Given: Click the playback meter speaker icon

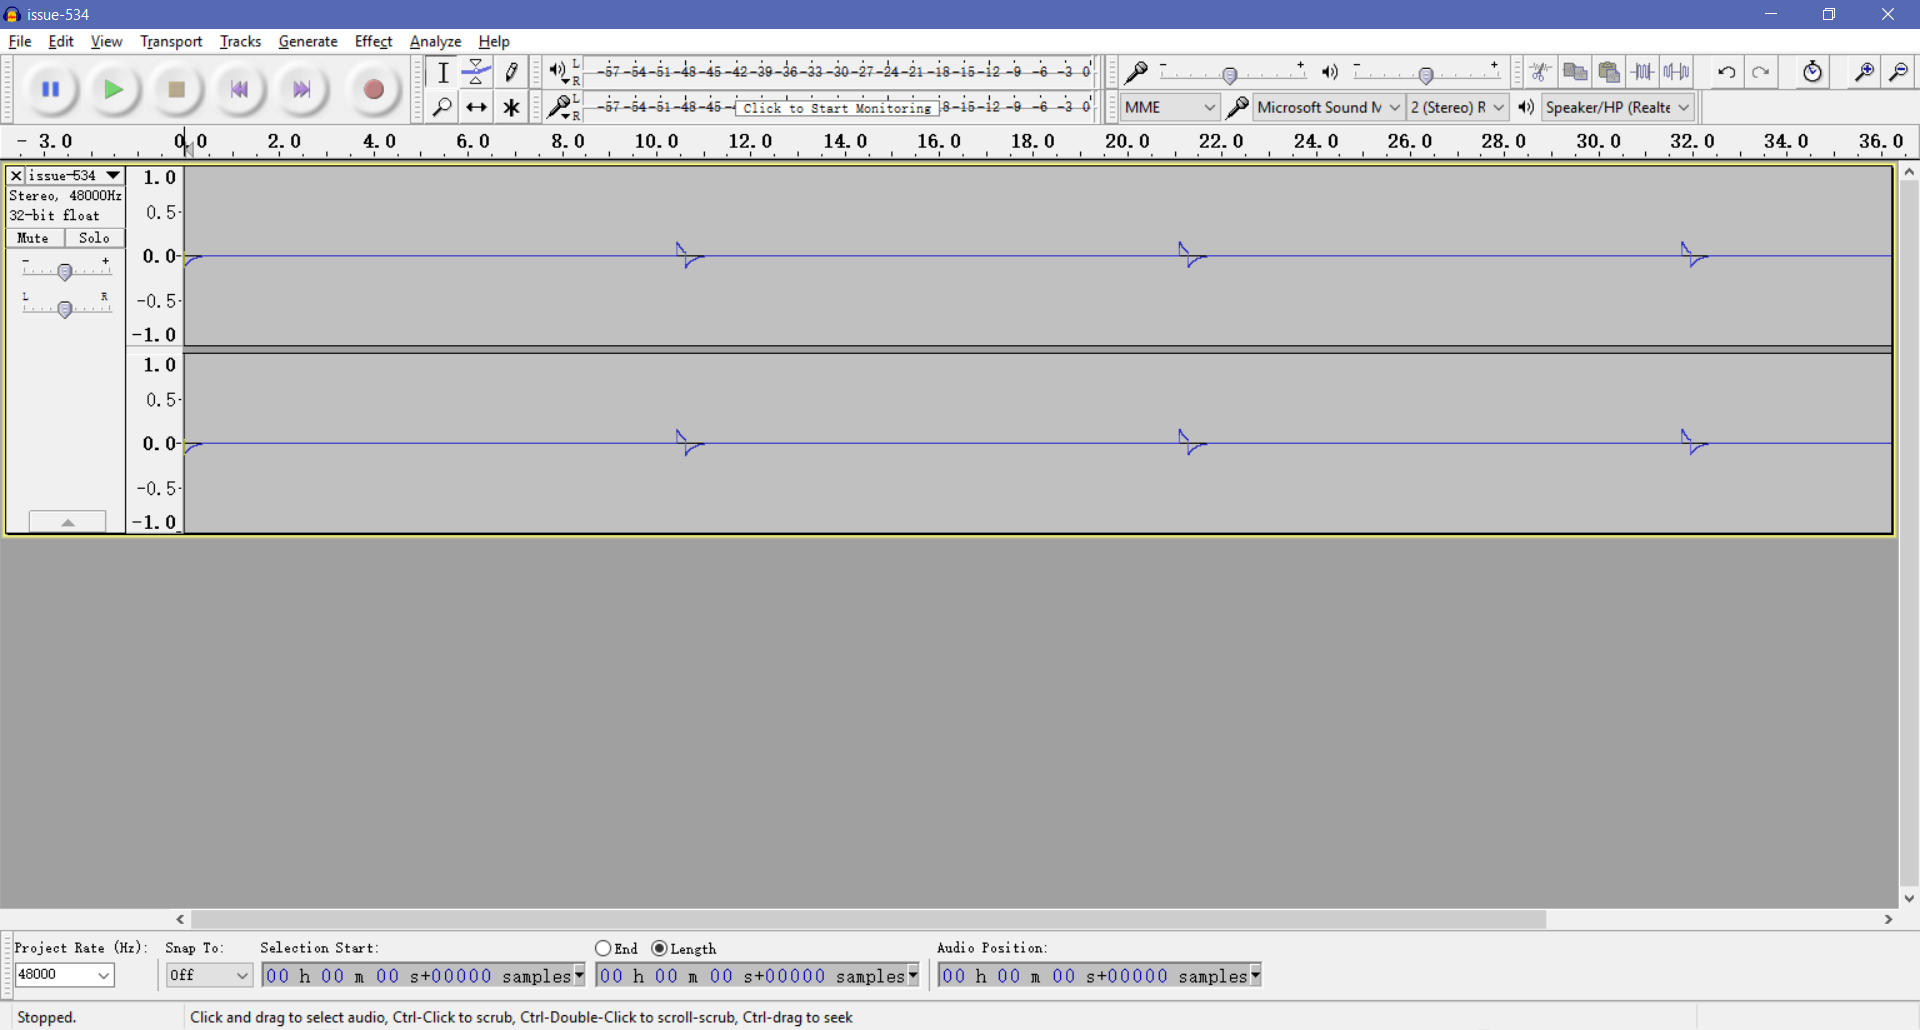Looking at the screenshot, I should (558, 71).
